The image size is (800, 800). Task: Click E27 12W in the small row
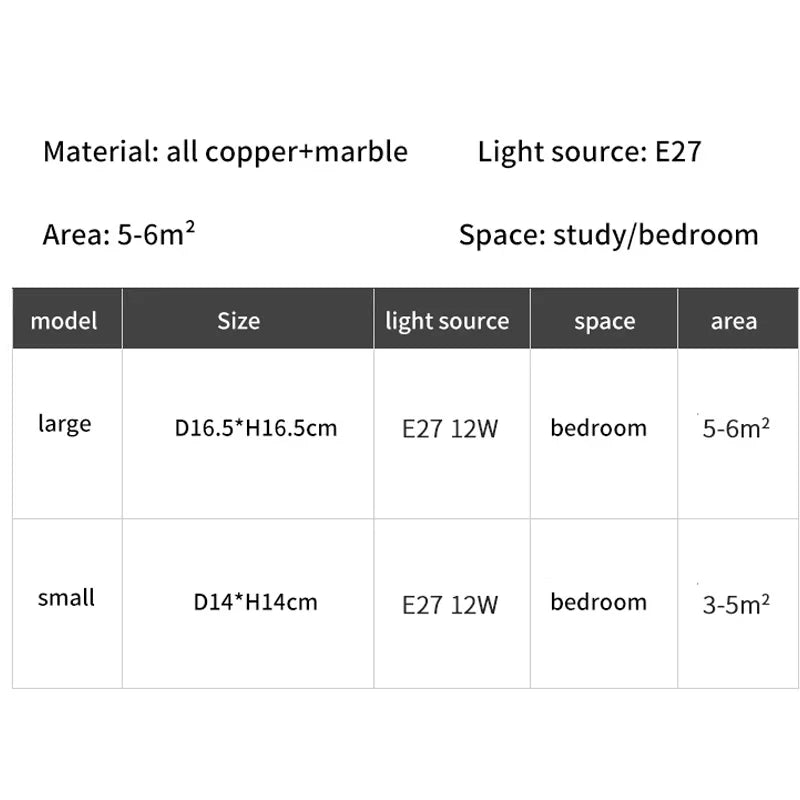point(450,605)
